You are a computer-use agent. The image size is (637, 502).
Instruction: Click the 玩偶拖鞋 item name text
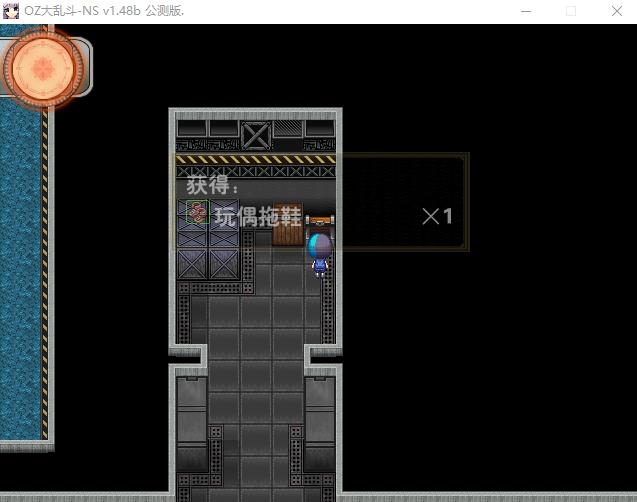258,216
